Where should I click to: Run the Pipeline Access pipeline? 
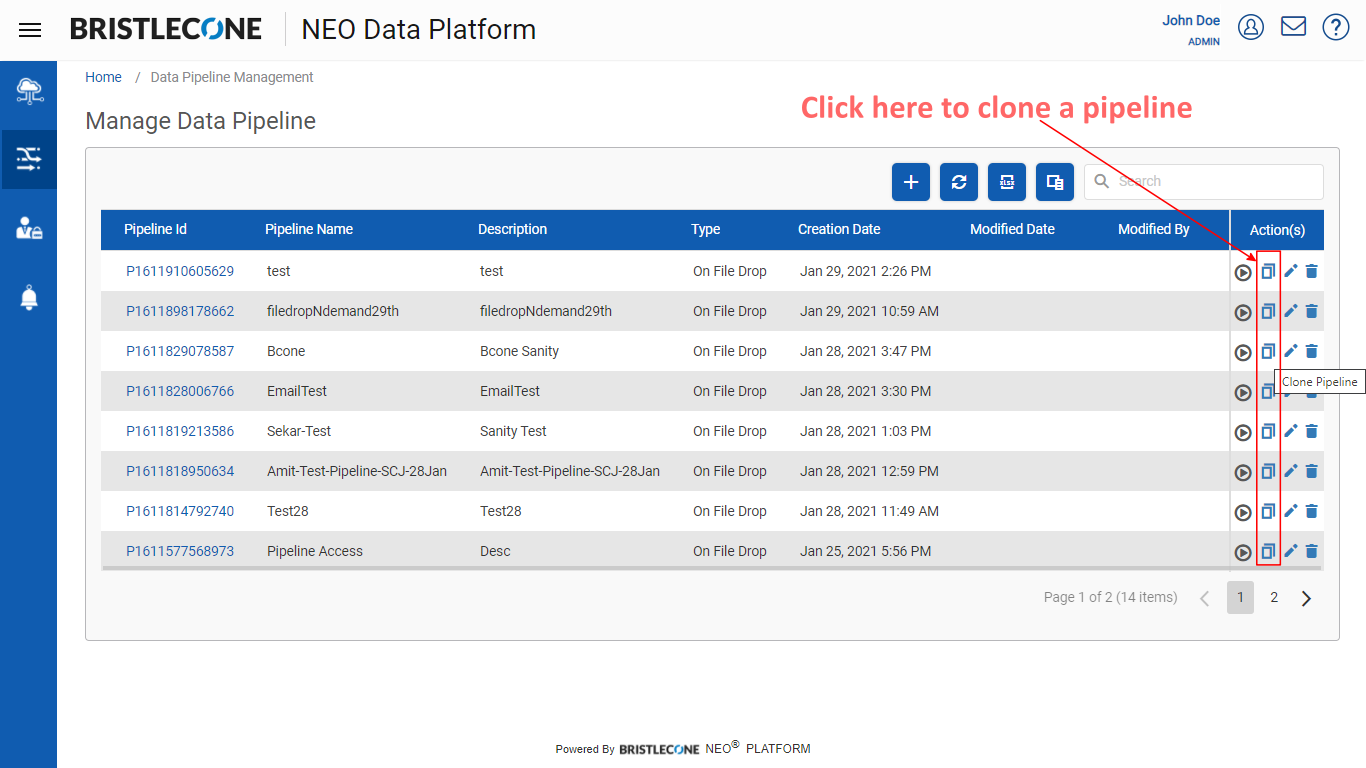[1243, 552]
